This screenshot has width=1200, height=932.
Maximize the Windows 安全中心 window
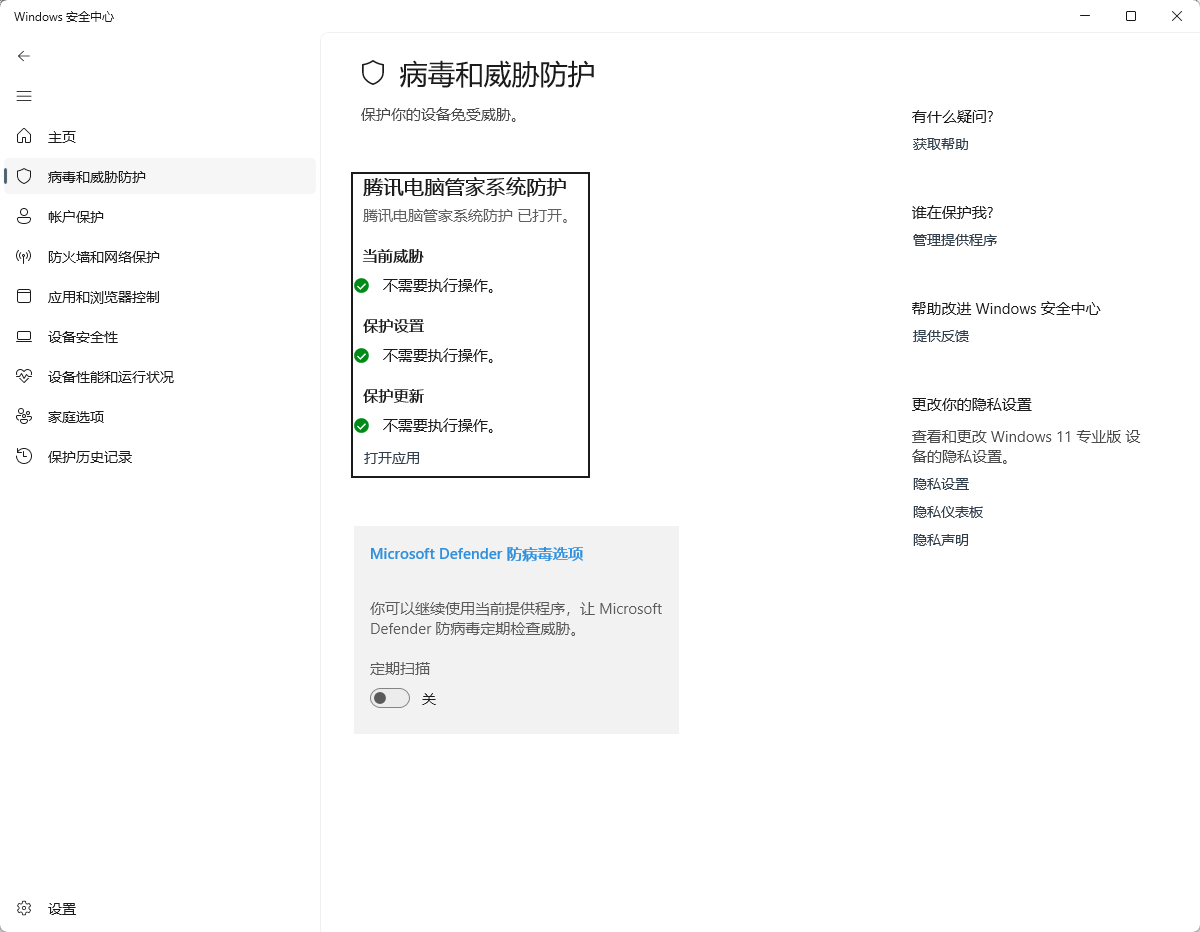point(1131,16)
